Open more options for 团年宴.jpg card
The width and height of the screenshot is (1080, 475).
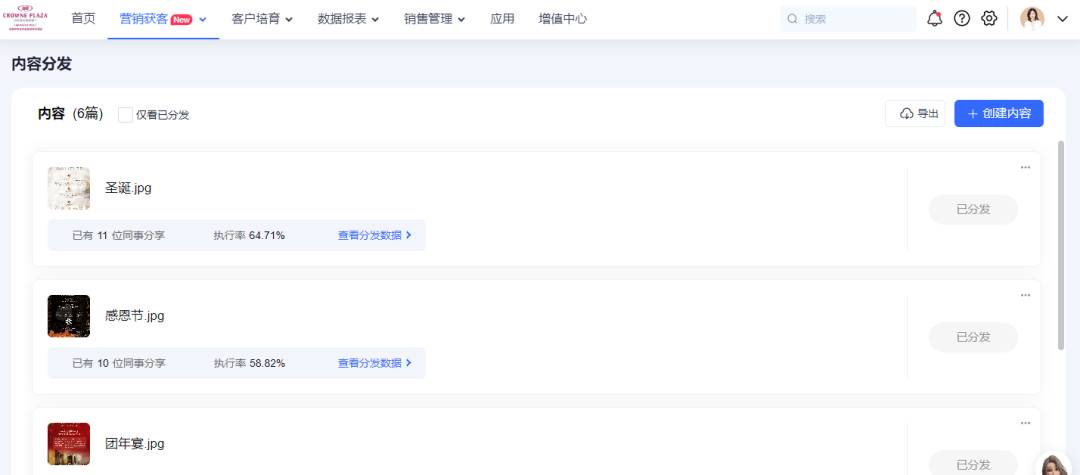(x=1025, y=423)
